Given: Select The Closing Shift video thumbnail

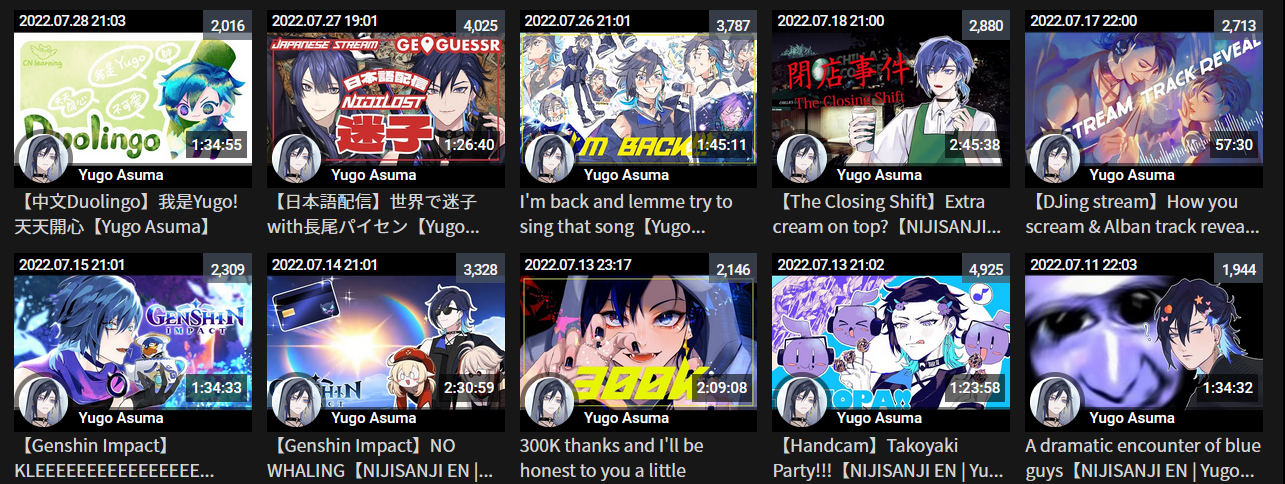Looking at the screenshot, I should click(891, 95).
